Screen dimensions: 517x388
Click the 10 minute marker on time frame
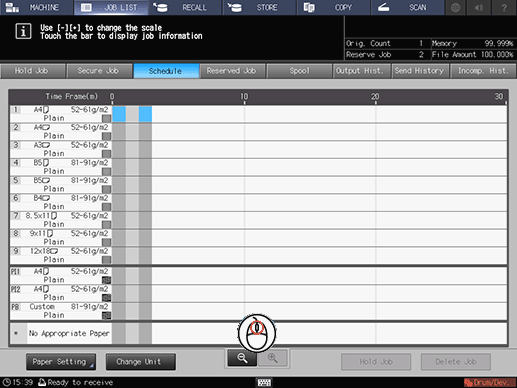click(244, 97)
